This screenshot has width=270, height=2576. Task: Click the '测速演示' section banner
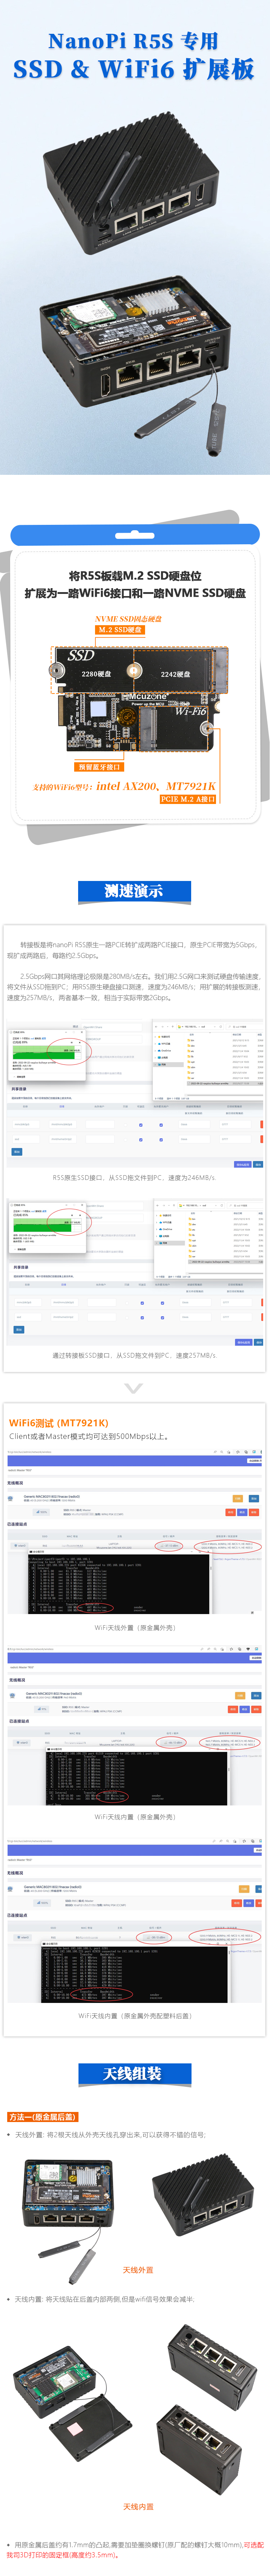pyautogui.click(x=134, y=891)
